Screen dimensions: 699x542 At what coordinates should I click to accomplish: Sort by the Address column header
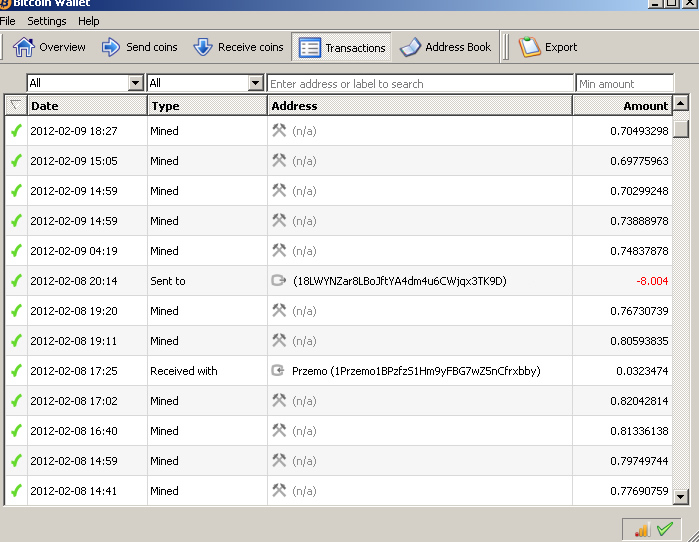click(420, 106)
